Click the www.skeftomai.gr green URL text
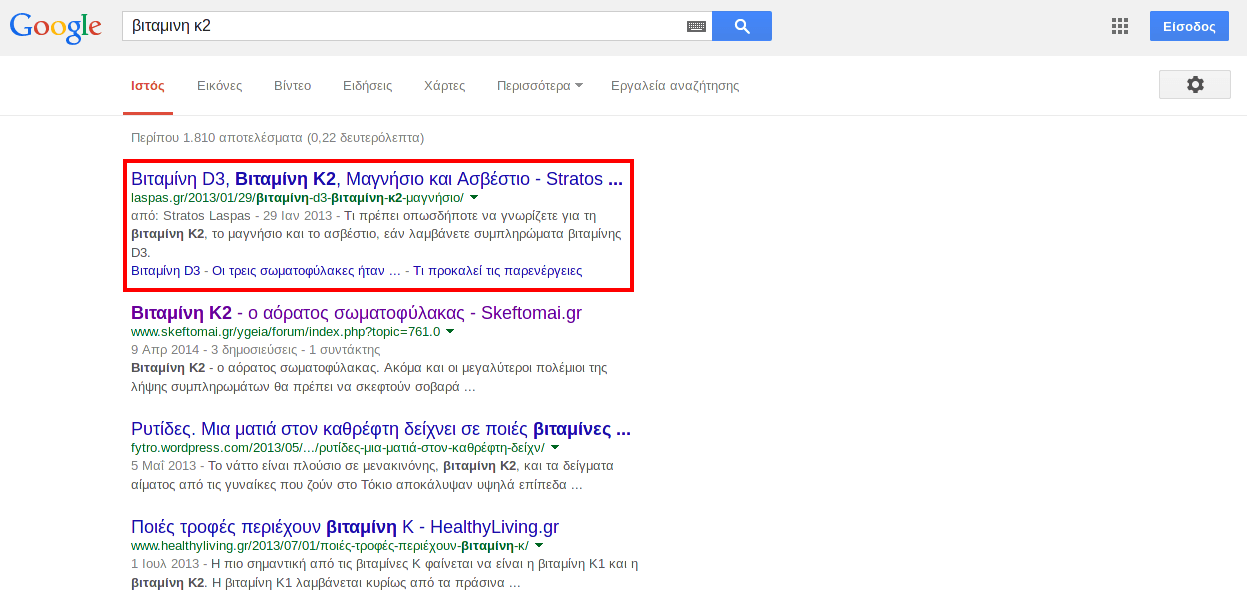This screenshot has height=605, width=1247. click(285, 332)
